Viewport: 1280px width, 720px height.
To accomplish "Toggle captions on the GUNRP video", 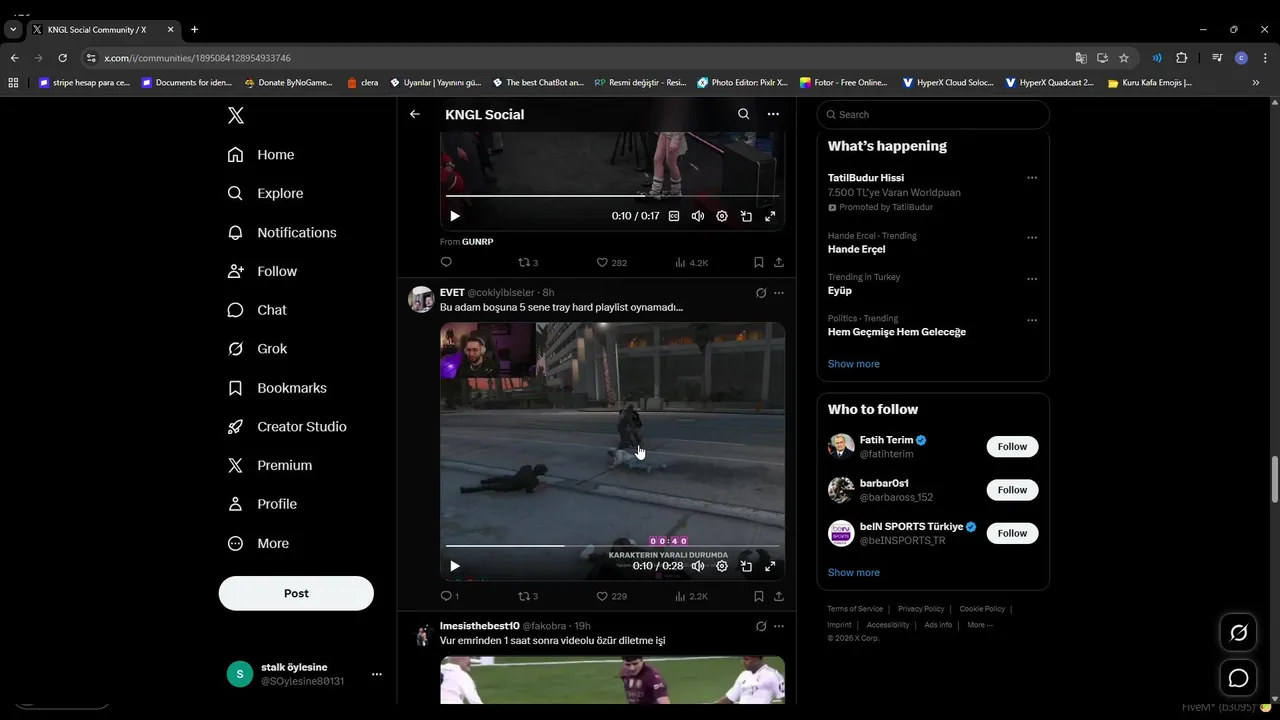I will [674, 216].
